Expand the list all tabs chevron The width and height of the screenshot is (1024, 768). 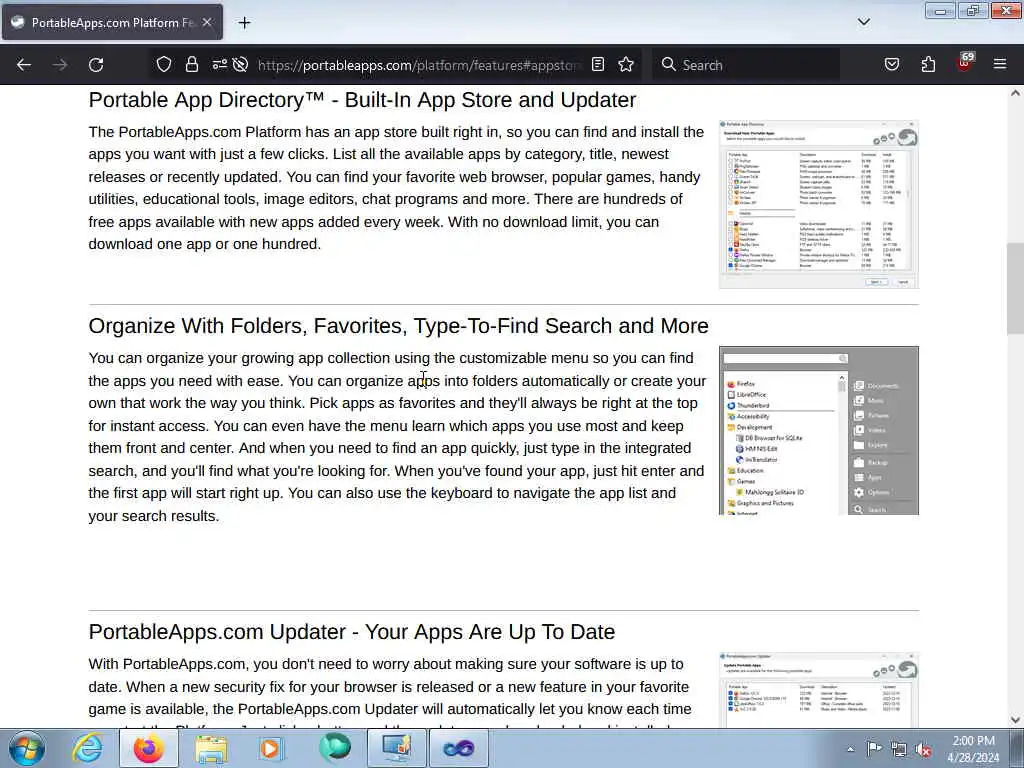pos(864,22)
